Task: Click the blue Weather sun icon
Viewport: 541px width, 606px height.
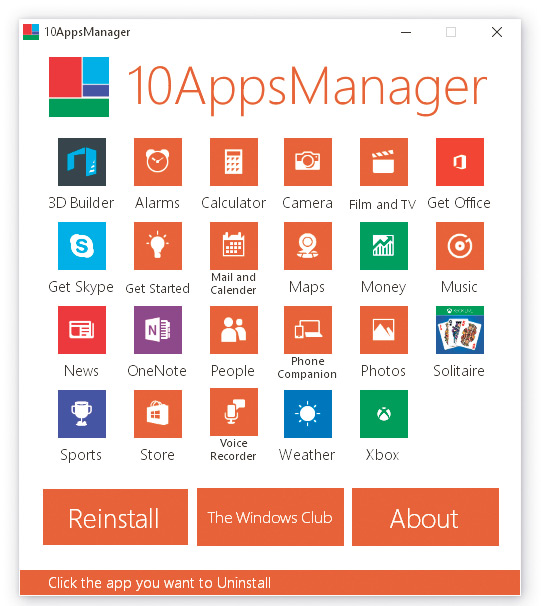Action: pyautogui.click(x=308, y=414)
